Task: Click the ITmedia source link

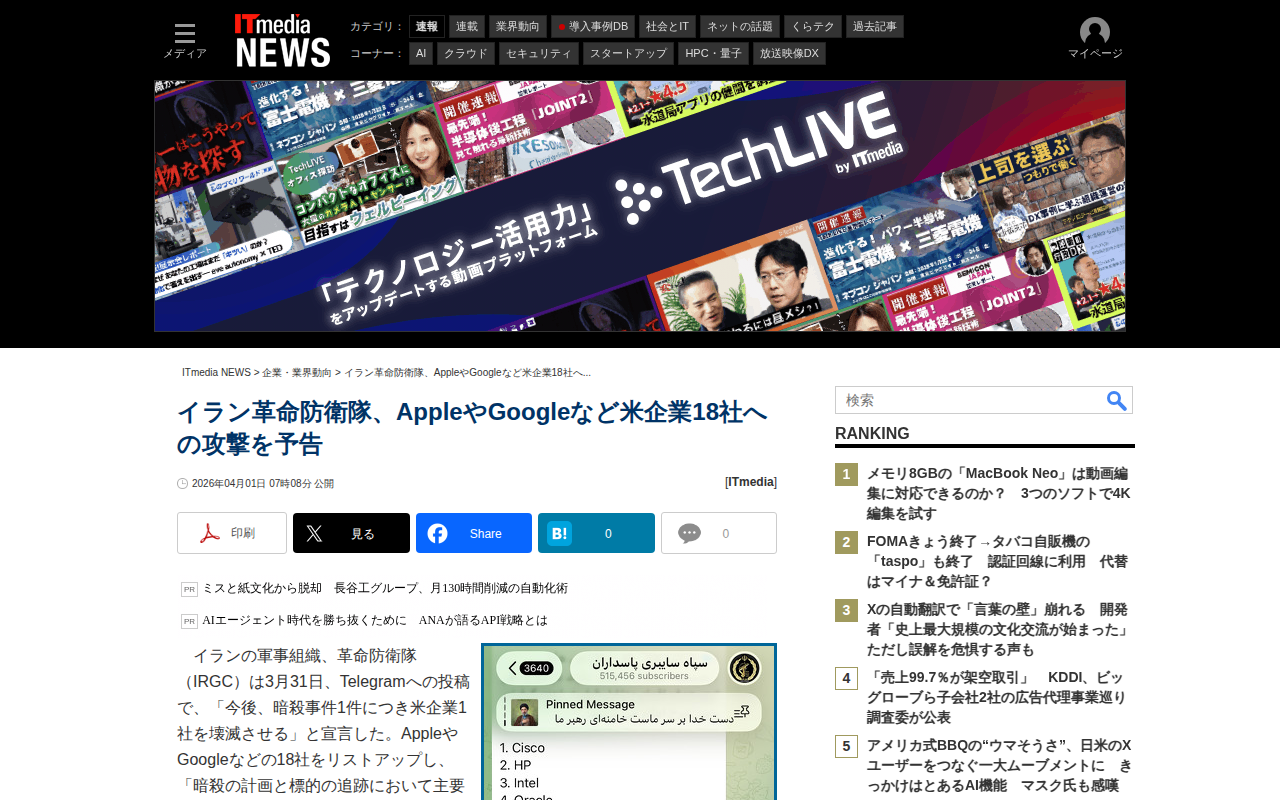Action: click(752, 482)
